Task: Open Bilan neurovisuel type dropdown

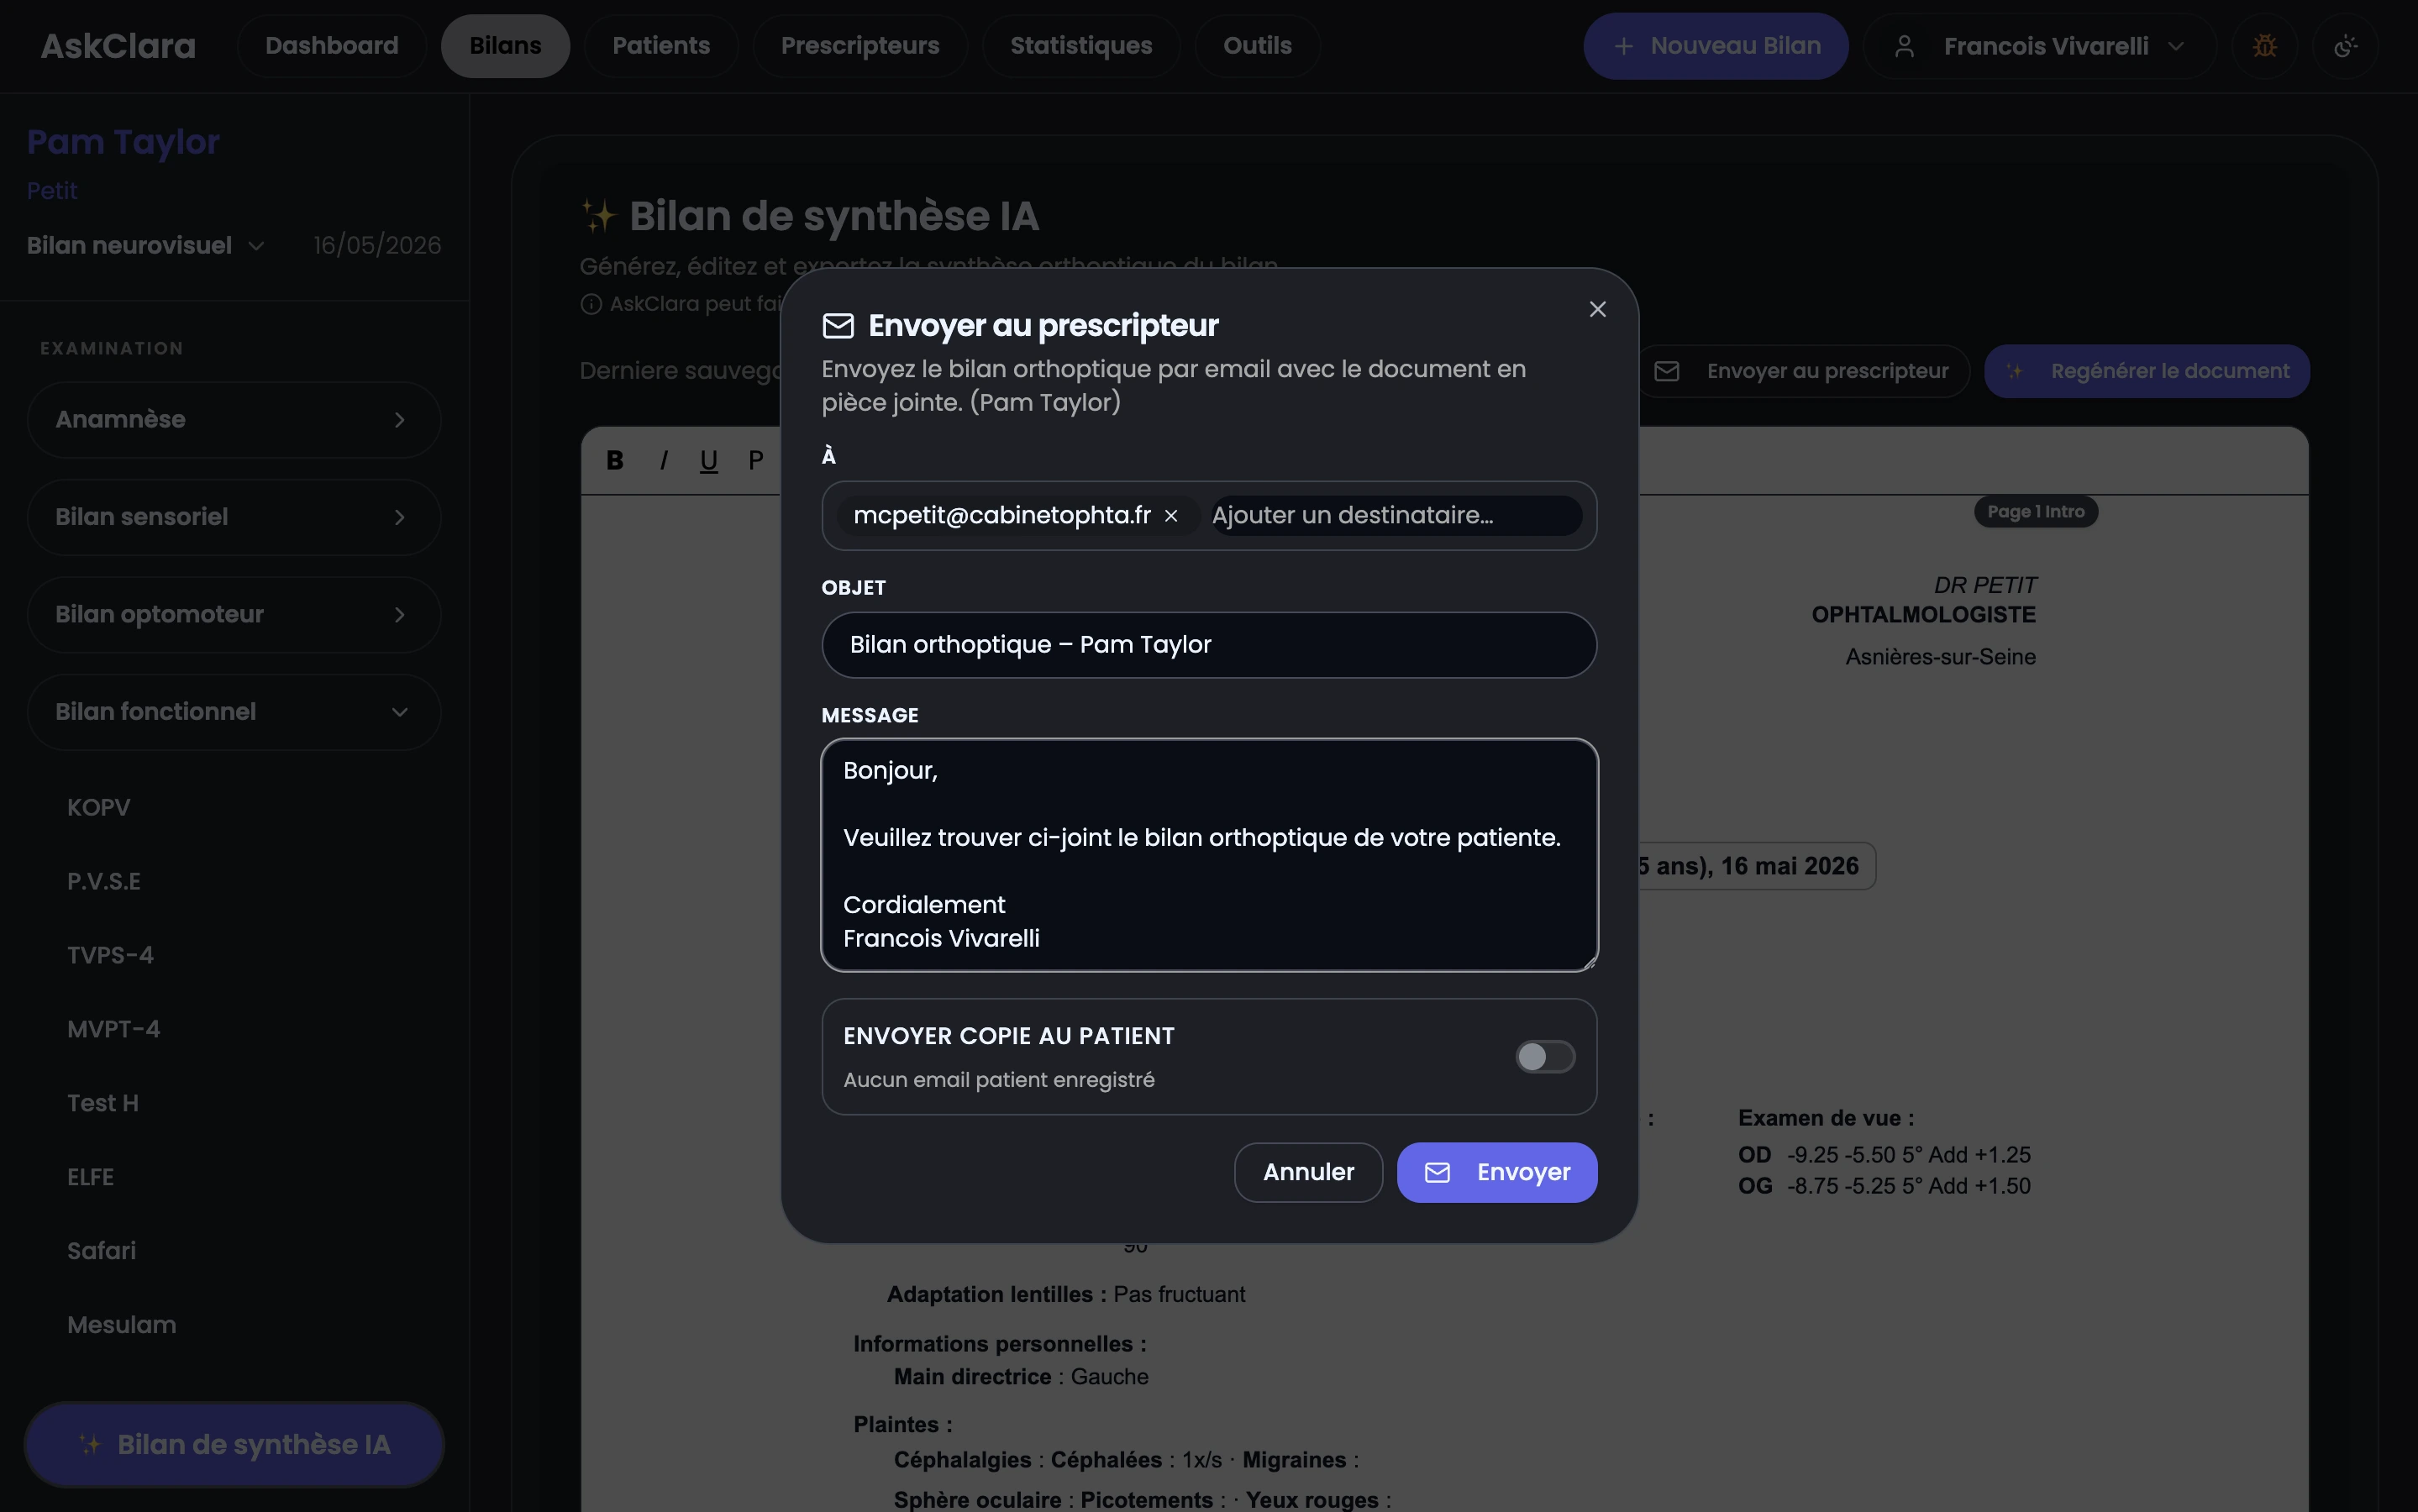Action: coord(146,245)
